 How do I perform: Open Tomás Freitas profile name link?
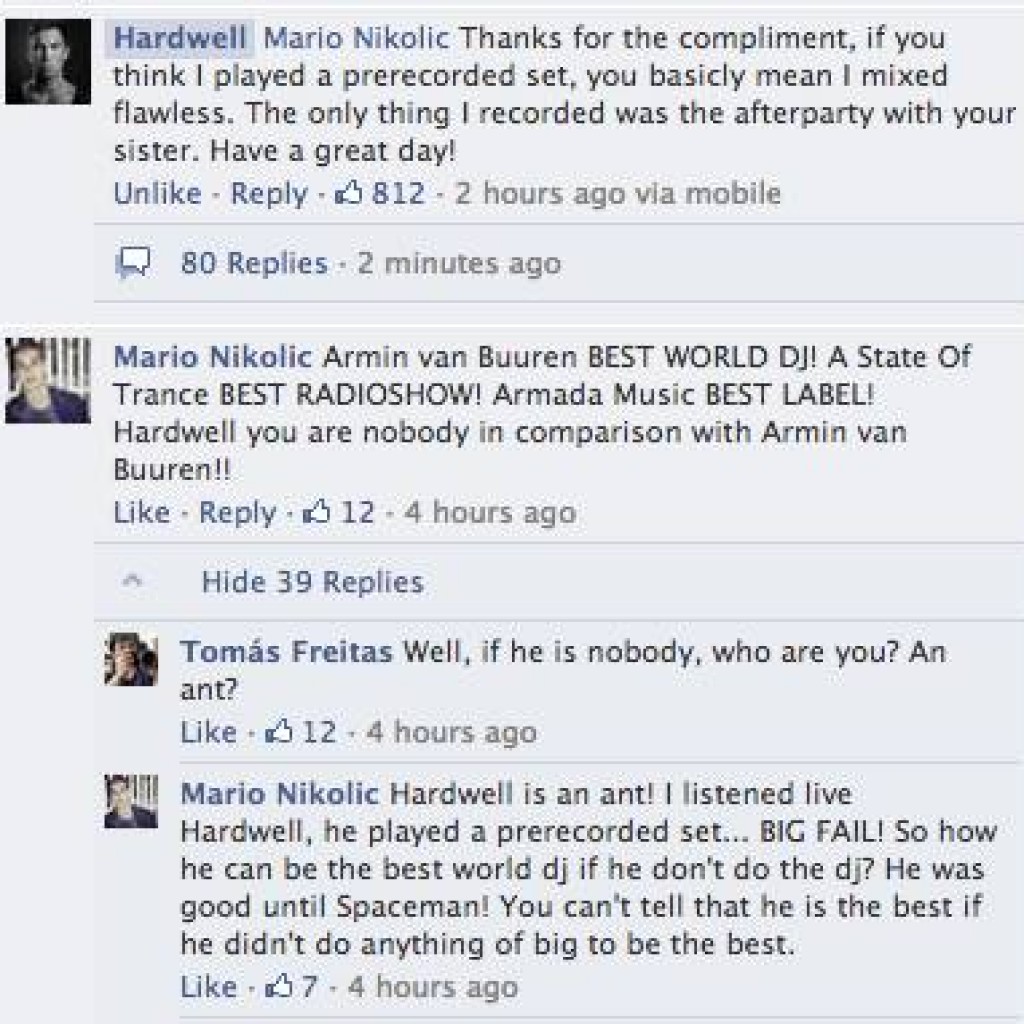tap(287, 652)
